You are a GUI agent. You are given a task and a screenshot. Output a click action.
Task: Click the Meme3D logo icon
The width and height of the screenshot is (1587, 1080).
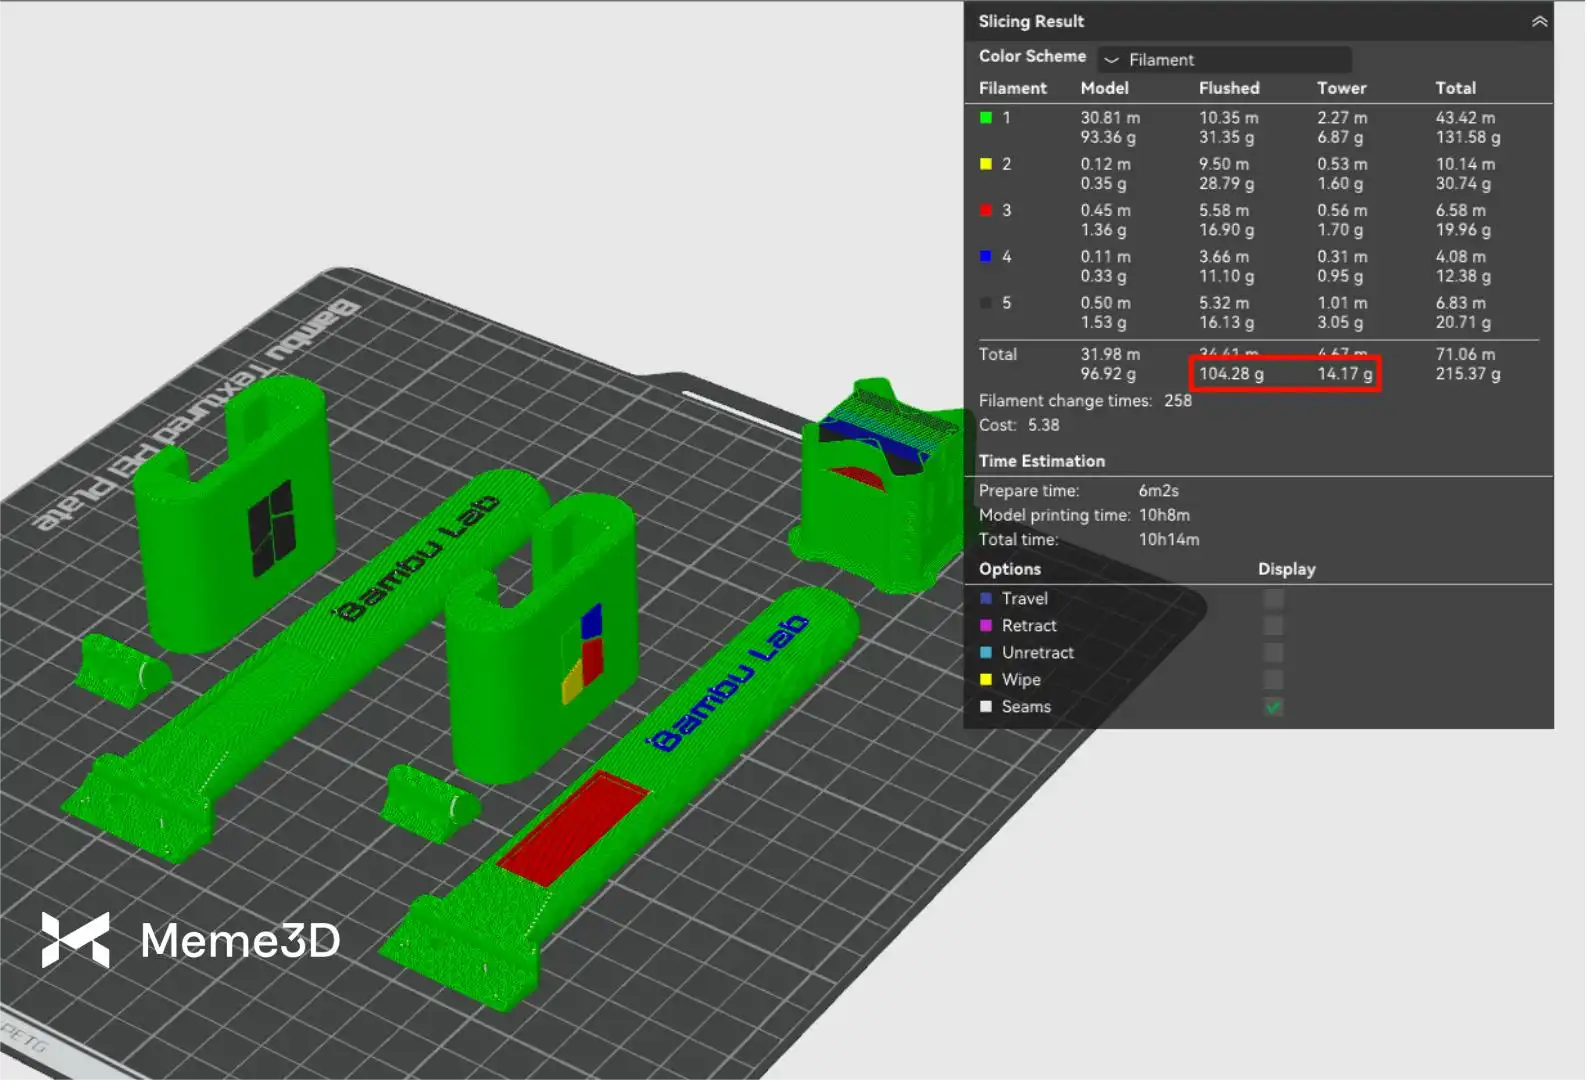[75, 940]
